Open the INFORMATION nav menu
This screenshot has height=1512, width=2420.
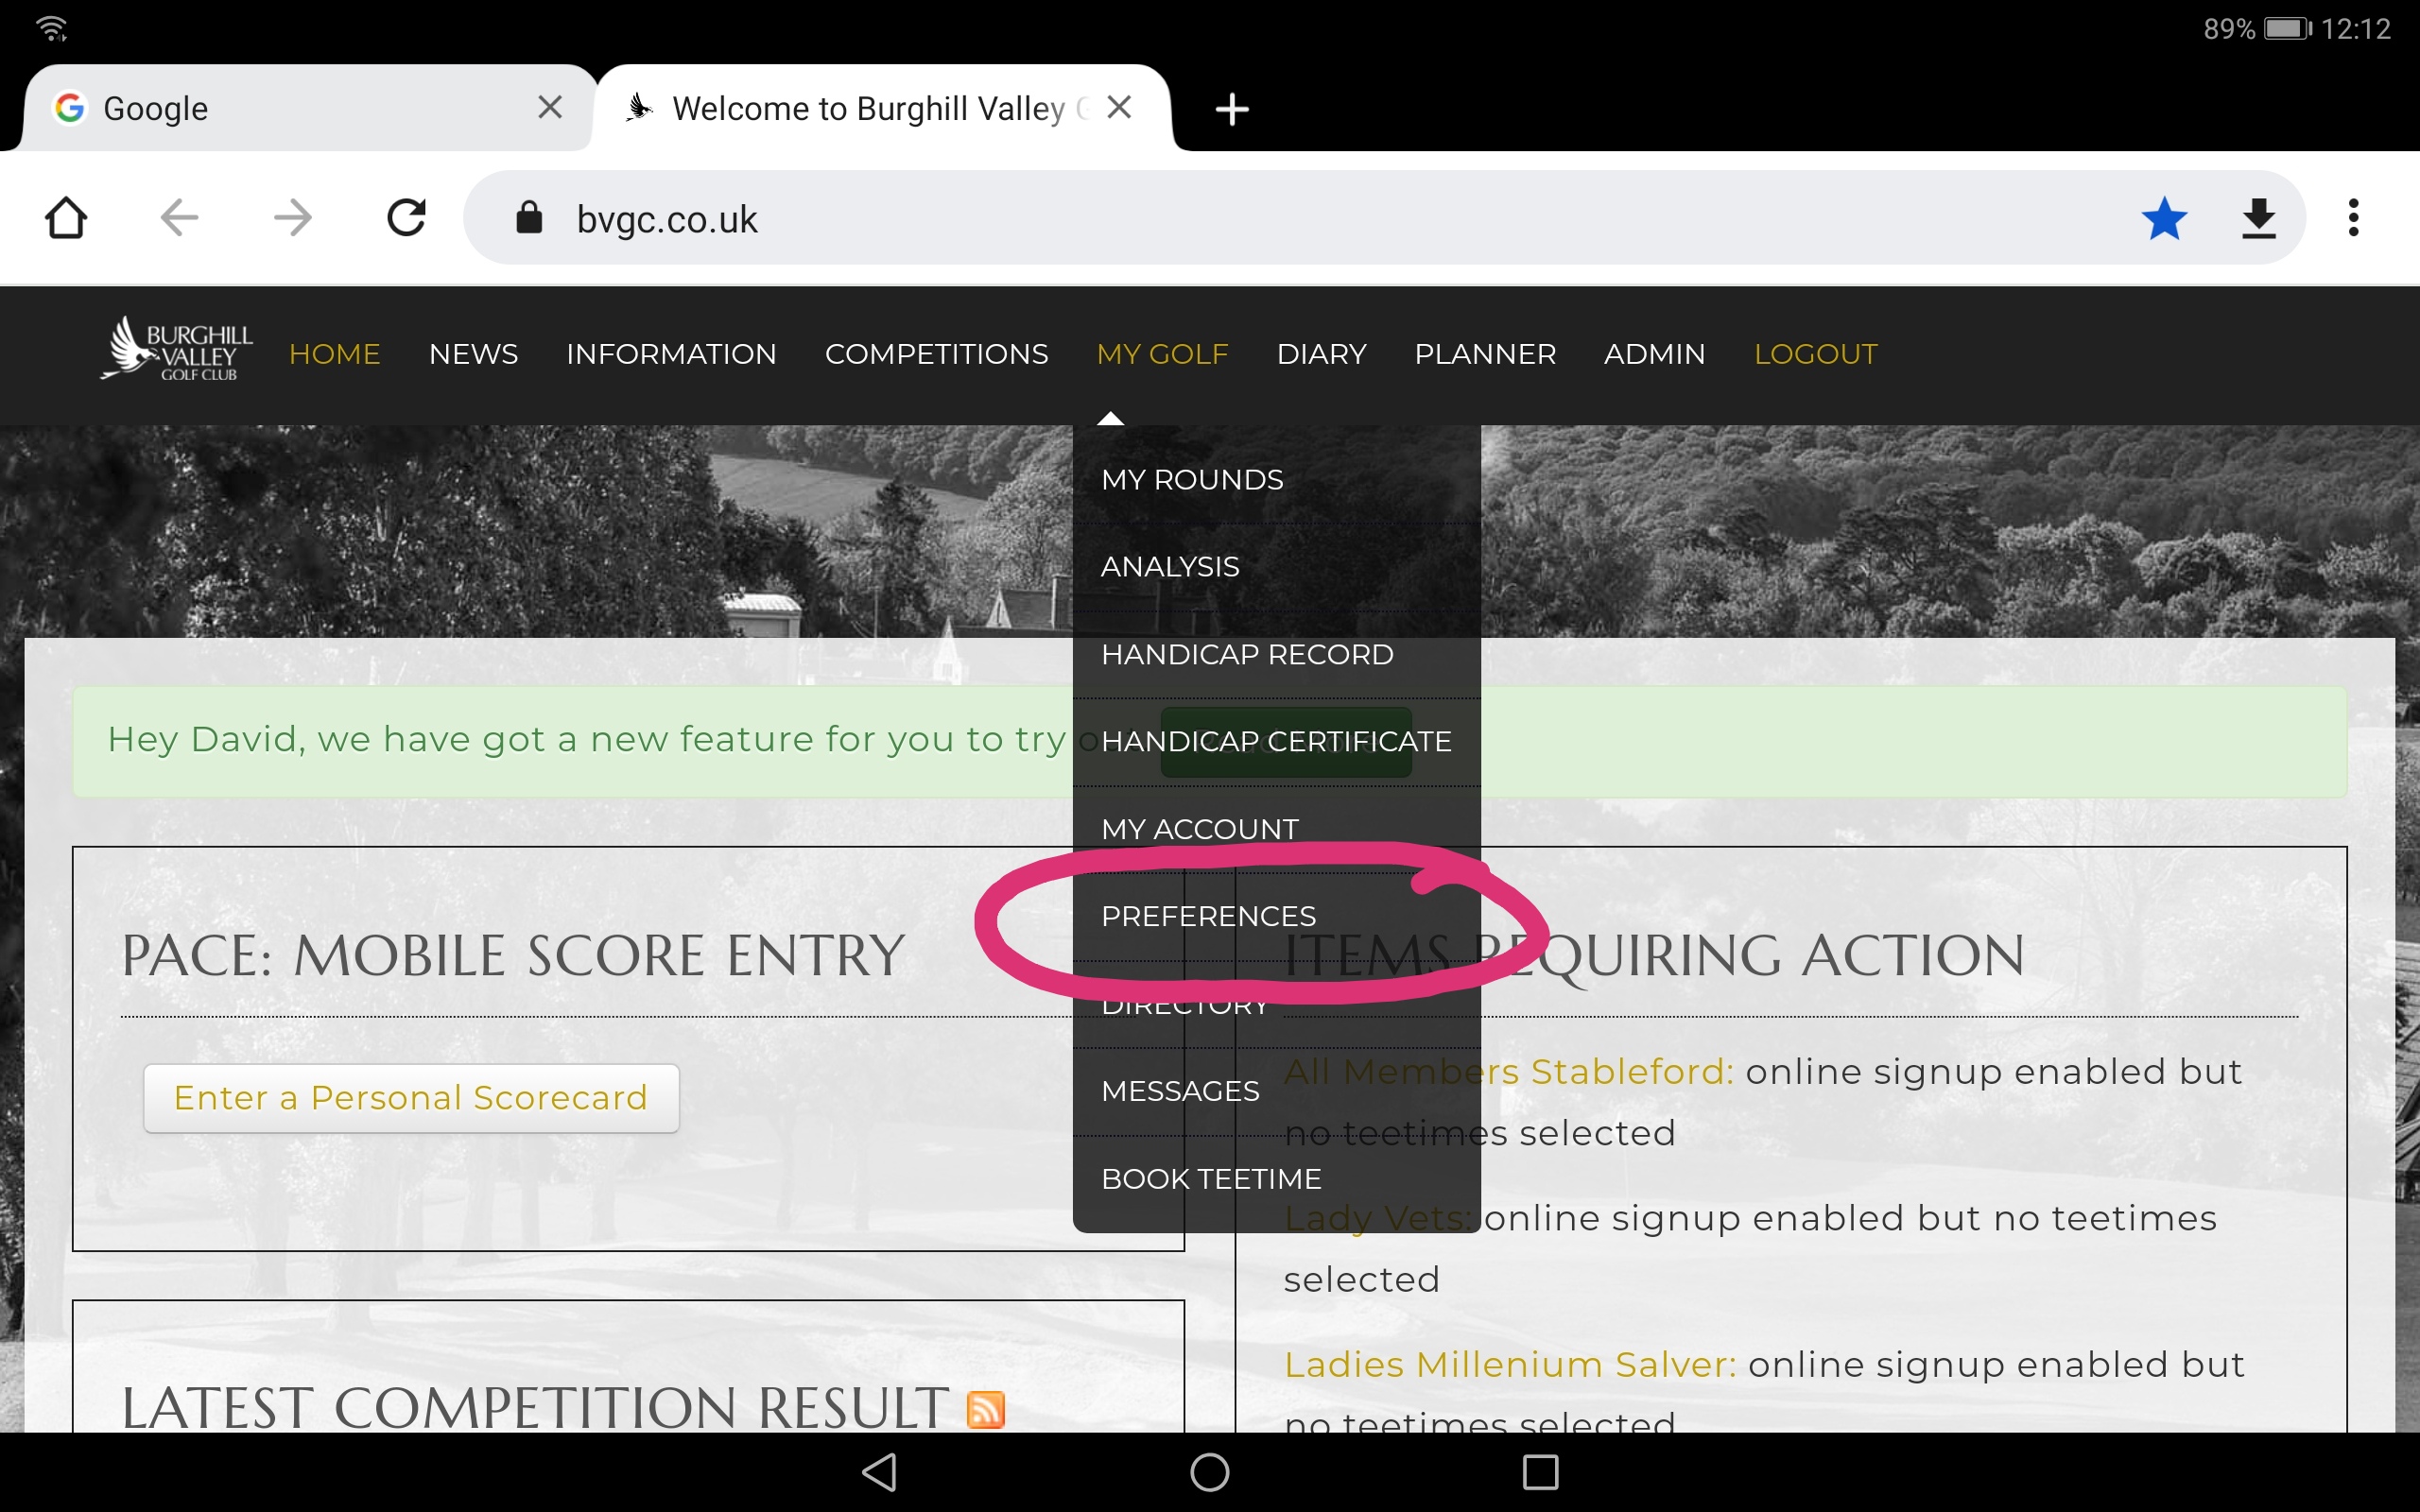click(x=671, y=354)
